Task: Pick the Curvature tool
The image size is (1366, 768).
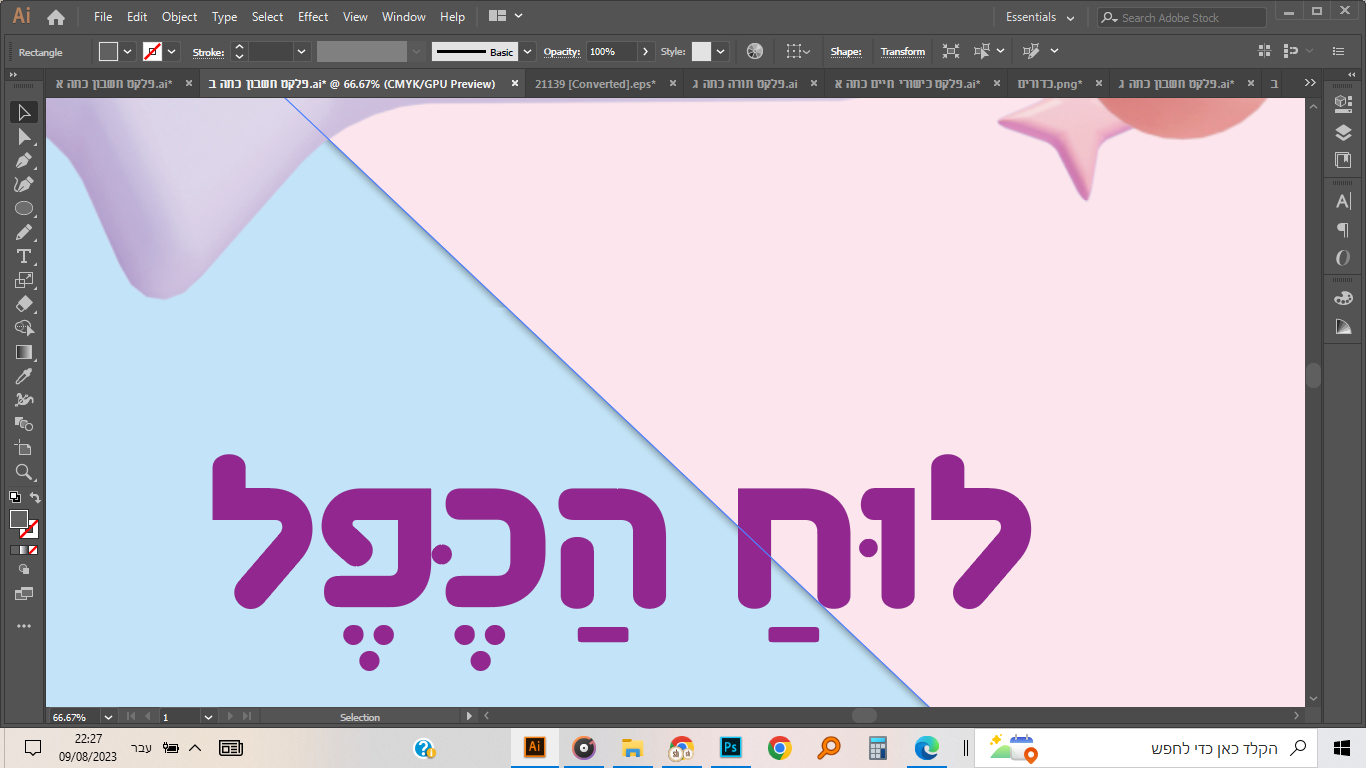Action: click(24, 184)
